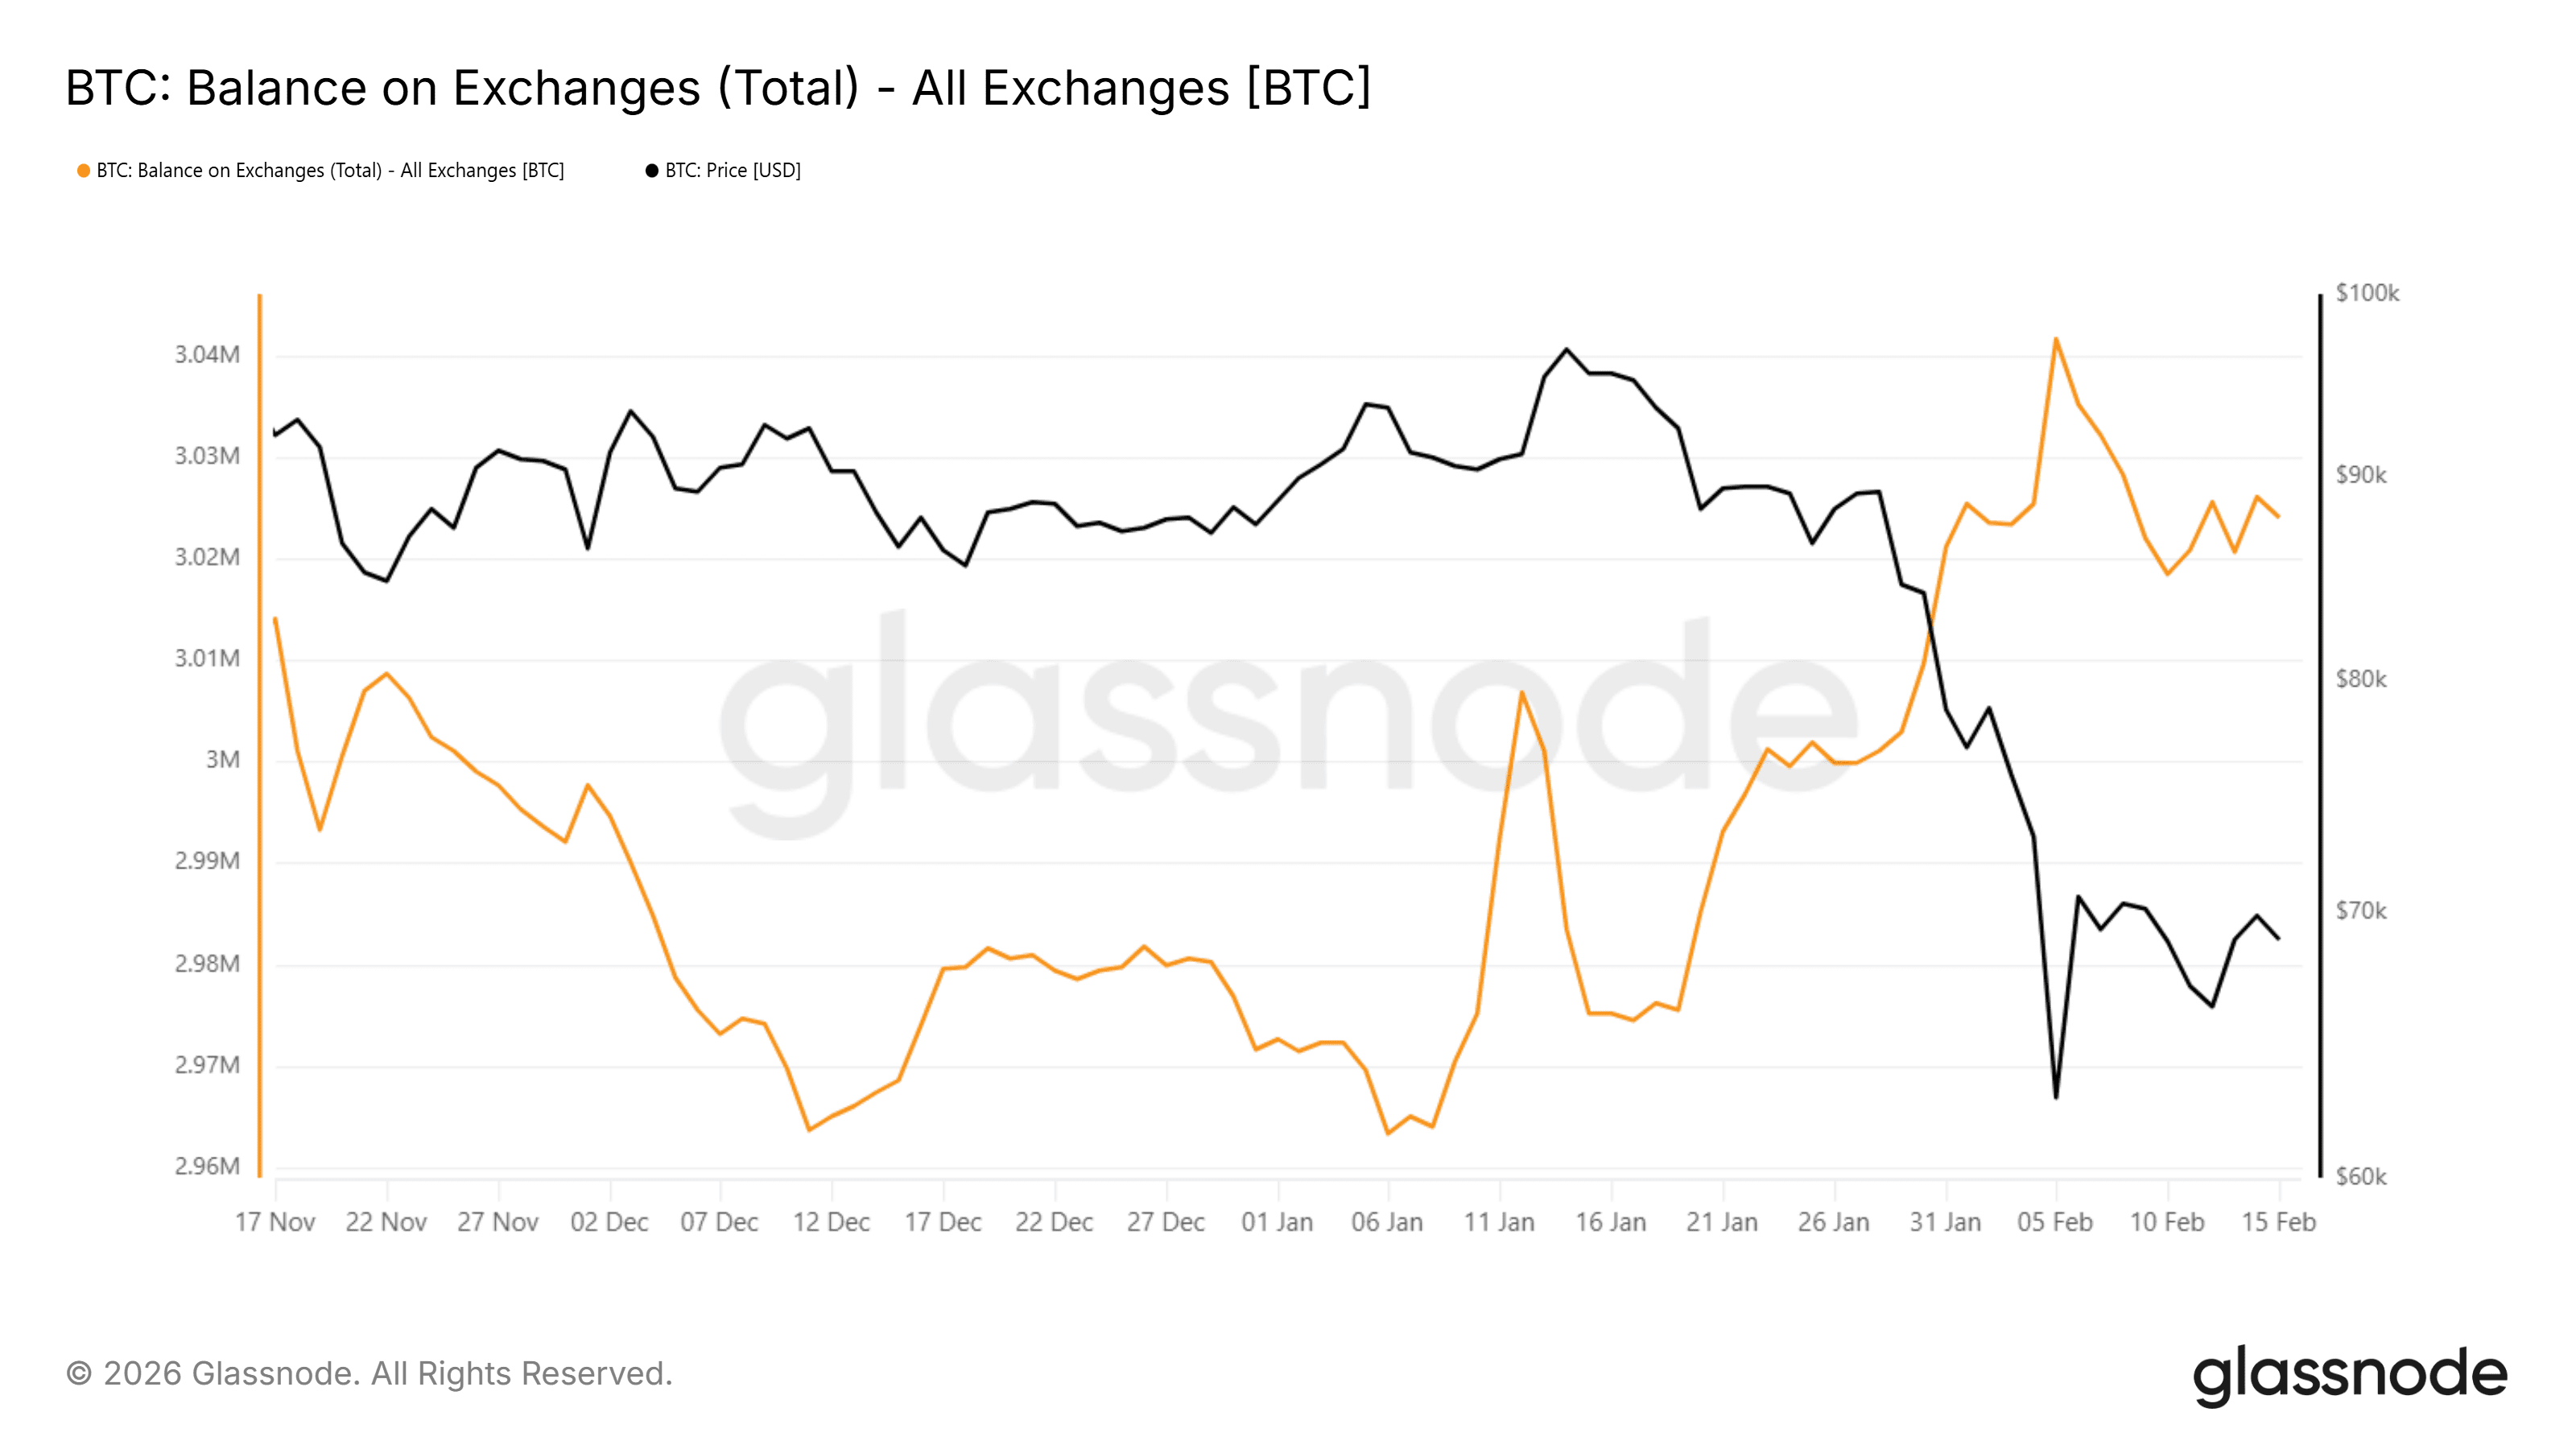Click the glassnode logo in the bottom-right corner
The image size is (2576, 1449).
[2349, 1374]
